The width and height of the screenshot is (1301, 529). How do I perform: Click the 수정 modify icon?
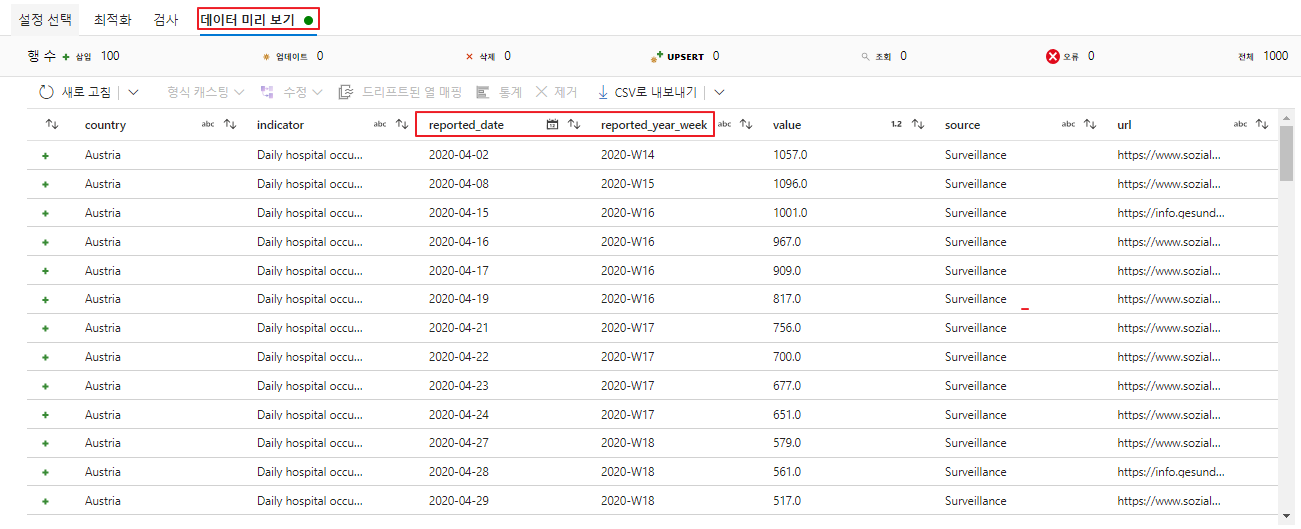tap(267, 92)
